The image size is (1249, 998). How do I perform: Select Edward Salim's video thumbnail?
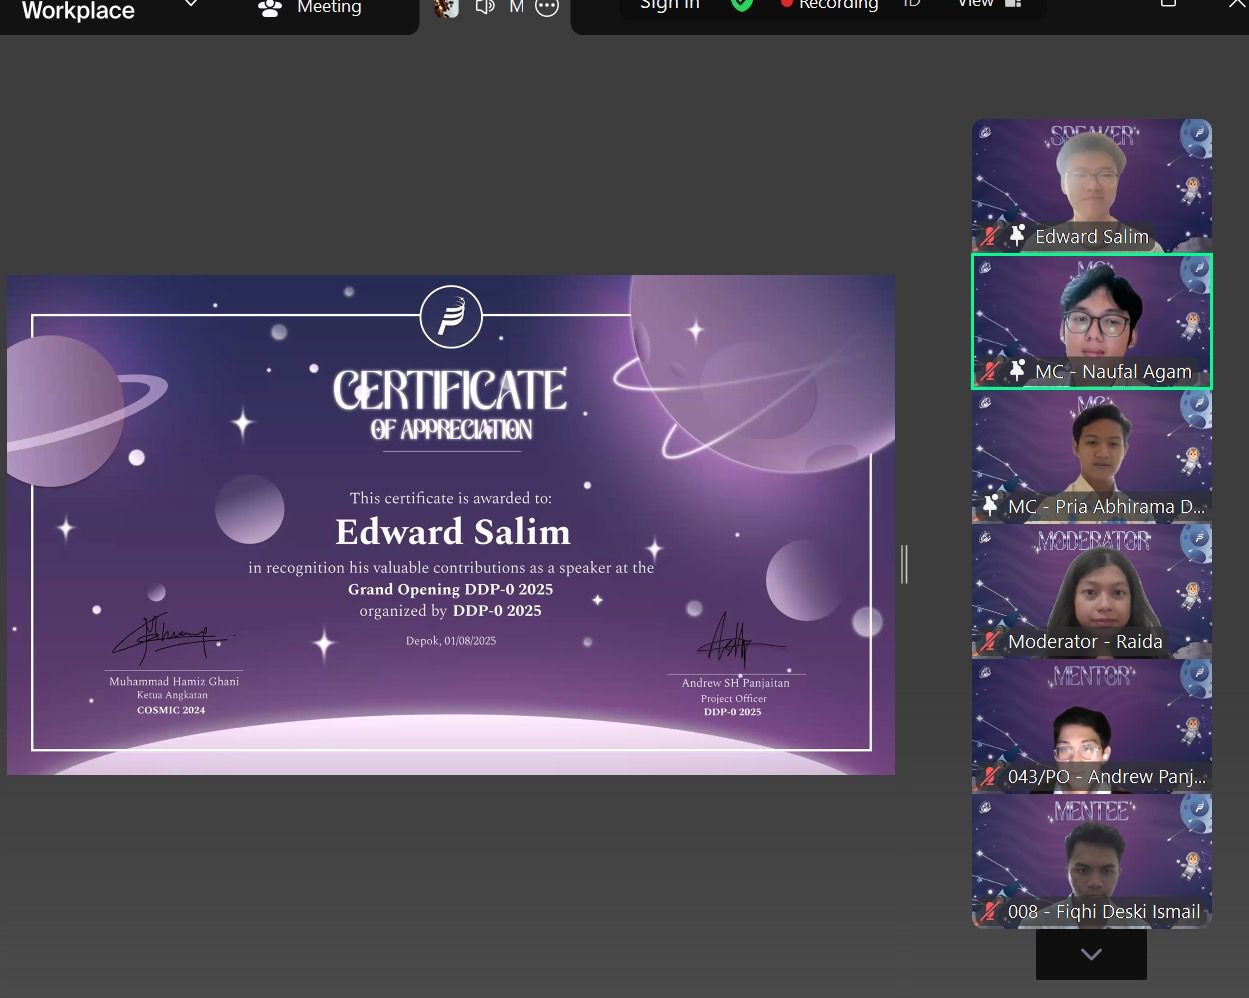point(1092,185)
